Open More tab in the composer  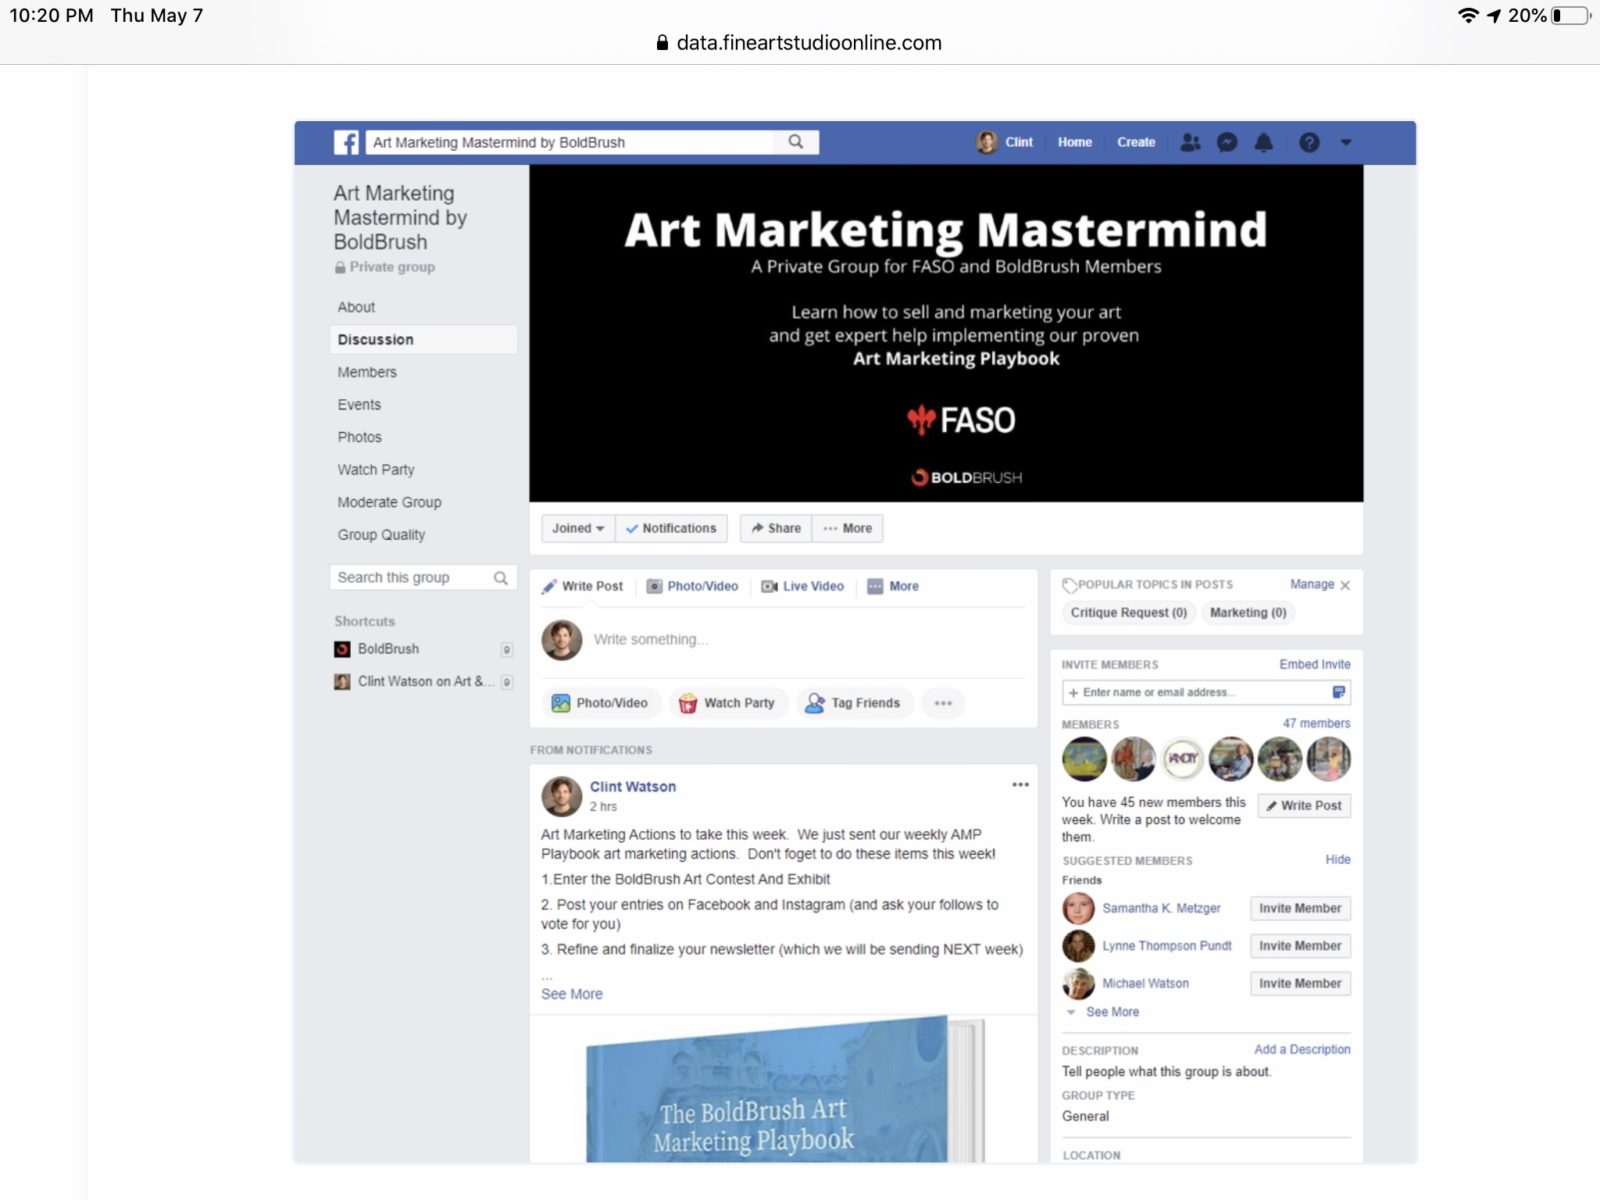click(x=893, y=586)
